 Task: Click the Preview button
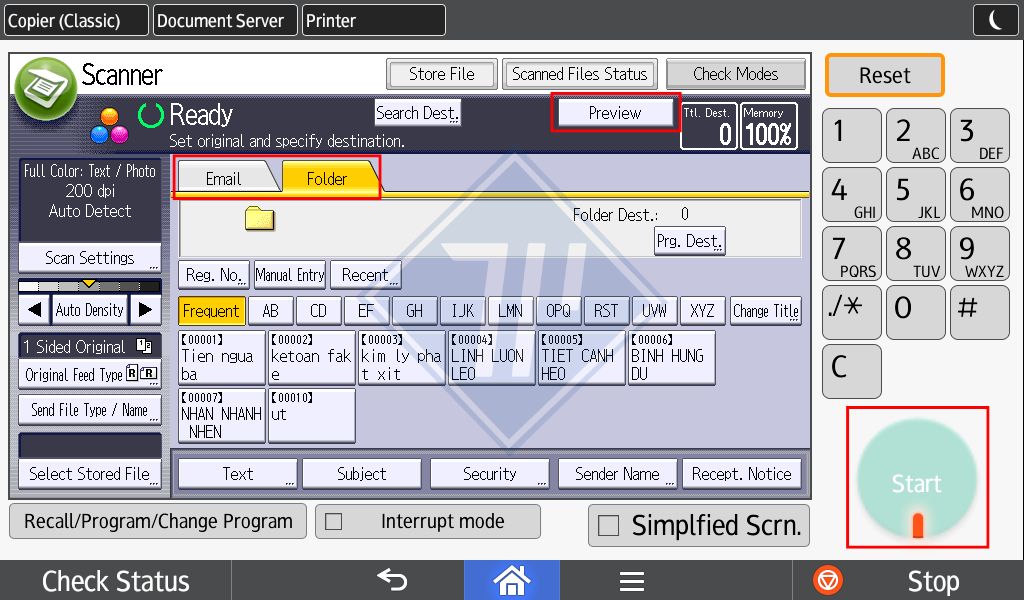pyautogui.click(x=615, y=113)
